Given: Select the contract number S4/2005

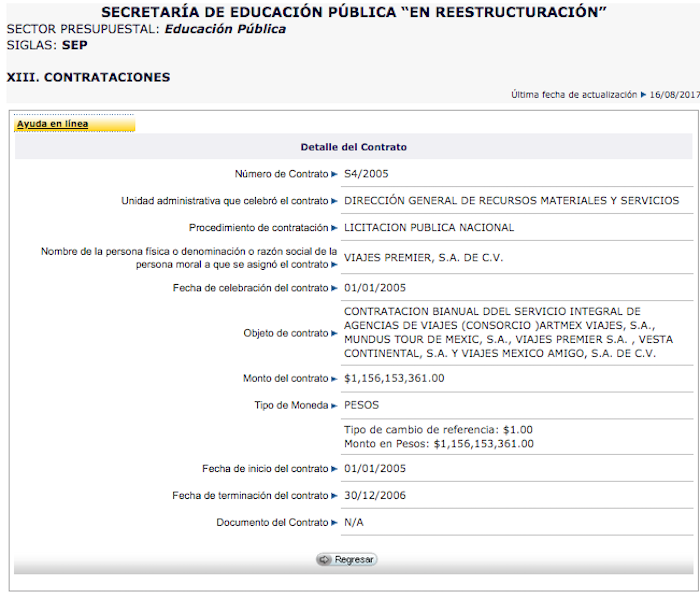Looking at the screenshot, I should click(x=366, y=174).
